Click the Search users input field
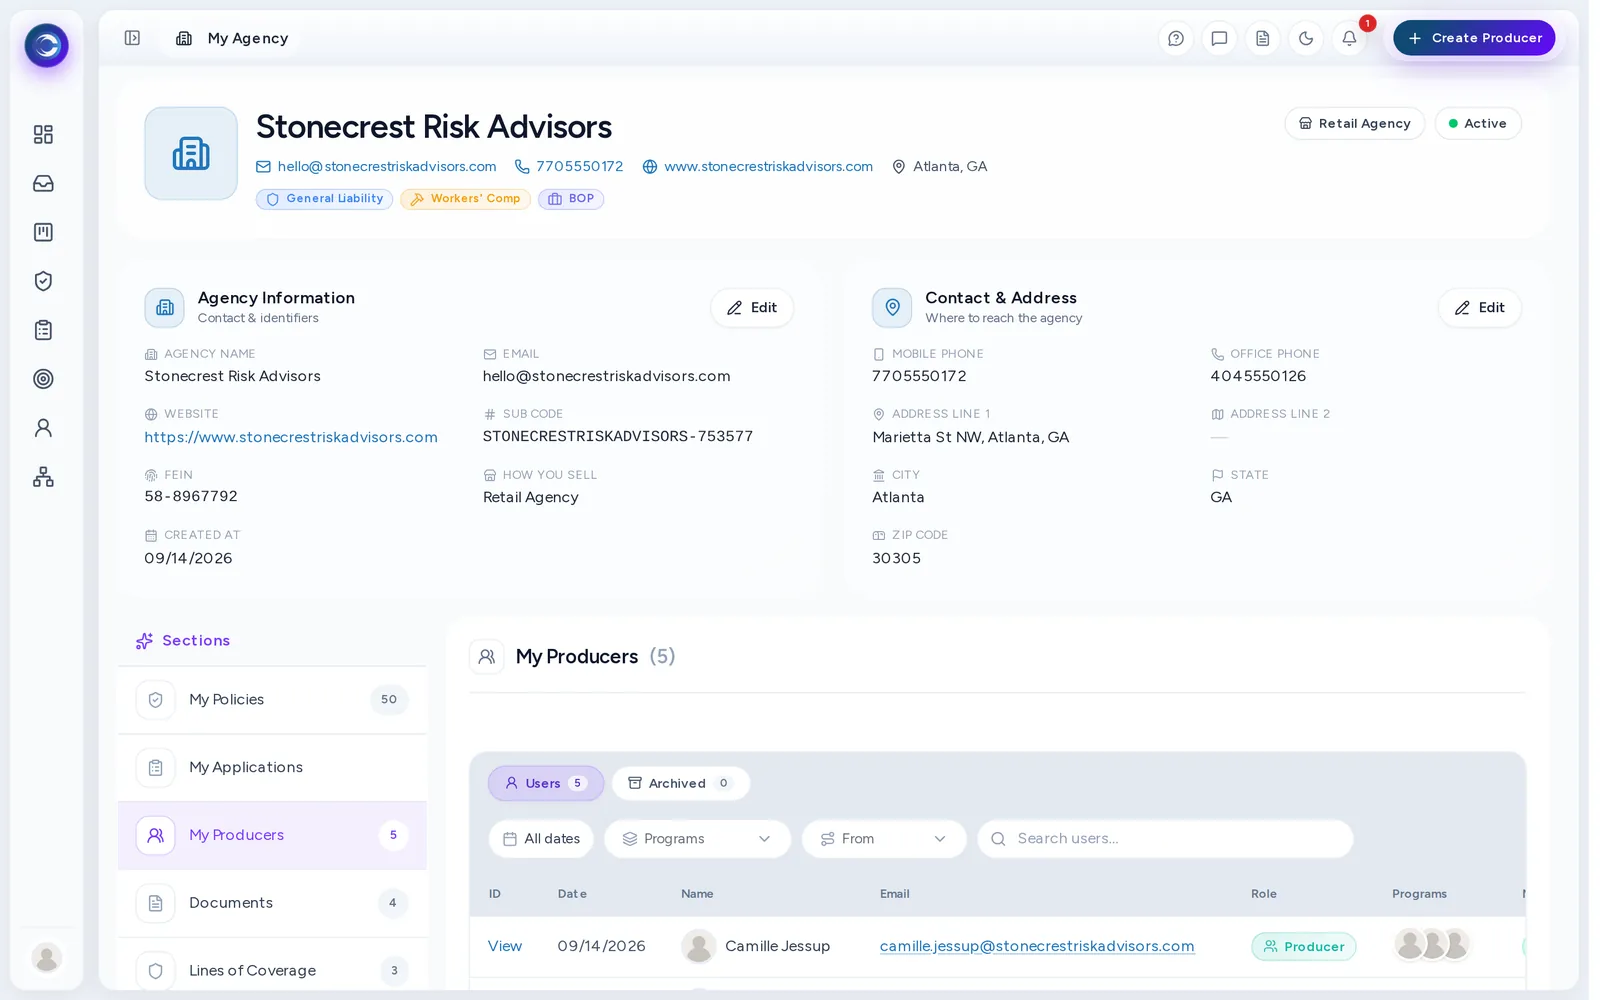This screenshot has height=1000, width=1600. [1165, 839]
